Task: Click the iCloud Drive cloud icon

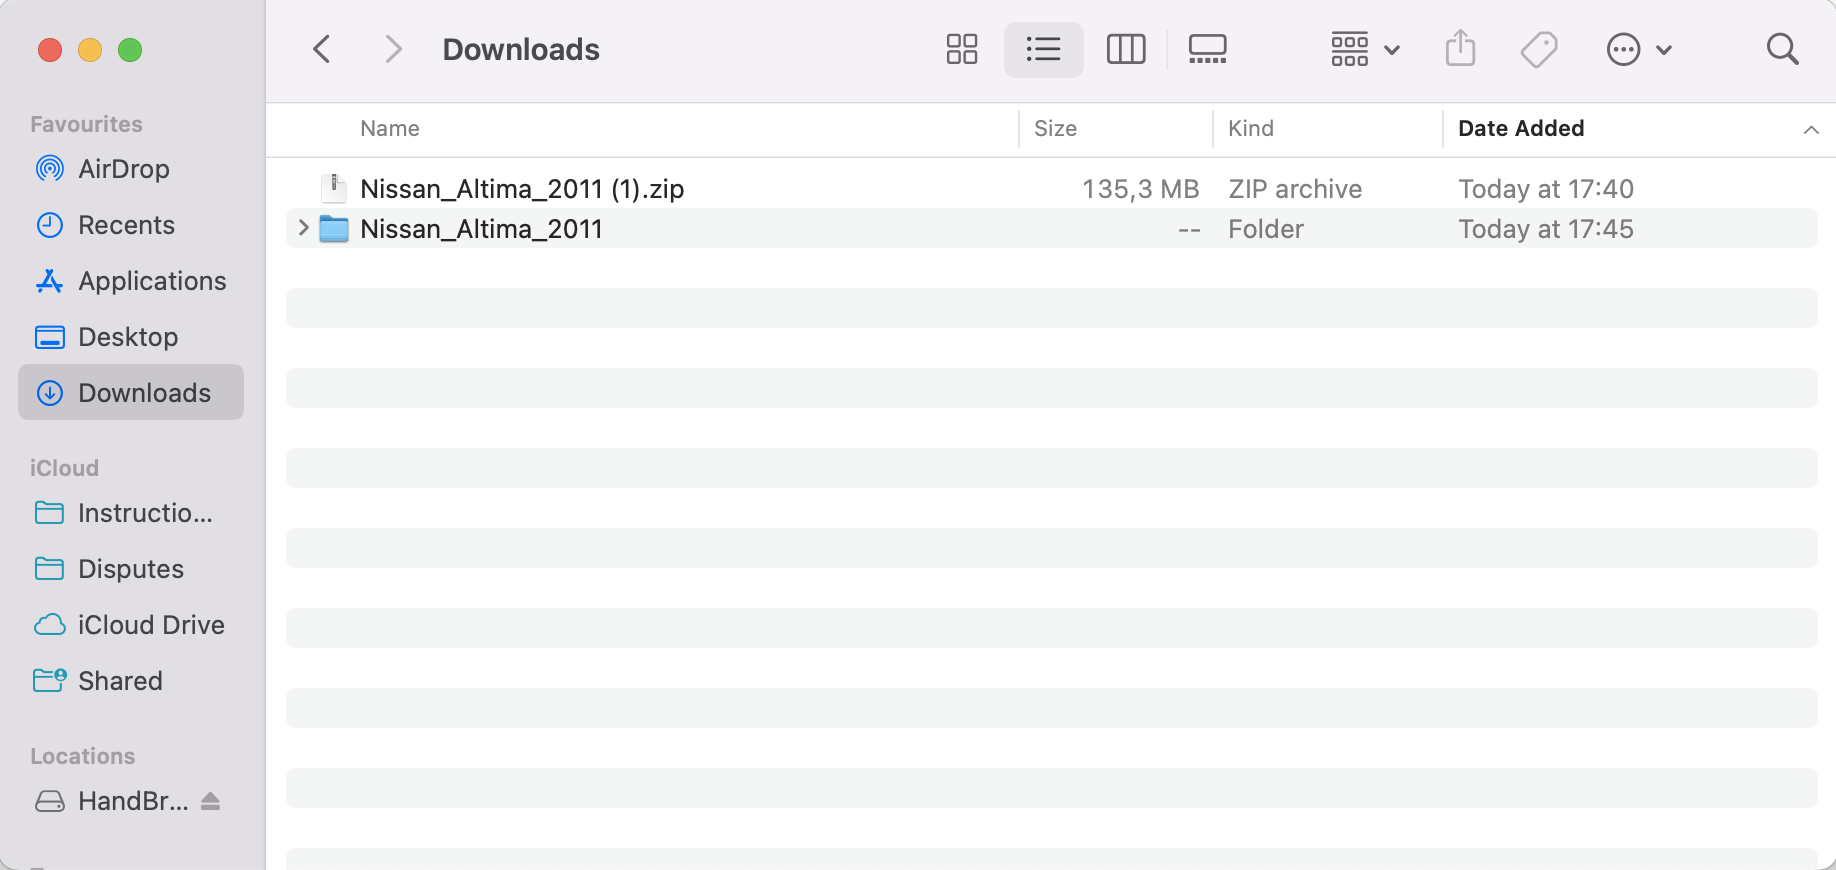Action: pos(50,625)
